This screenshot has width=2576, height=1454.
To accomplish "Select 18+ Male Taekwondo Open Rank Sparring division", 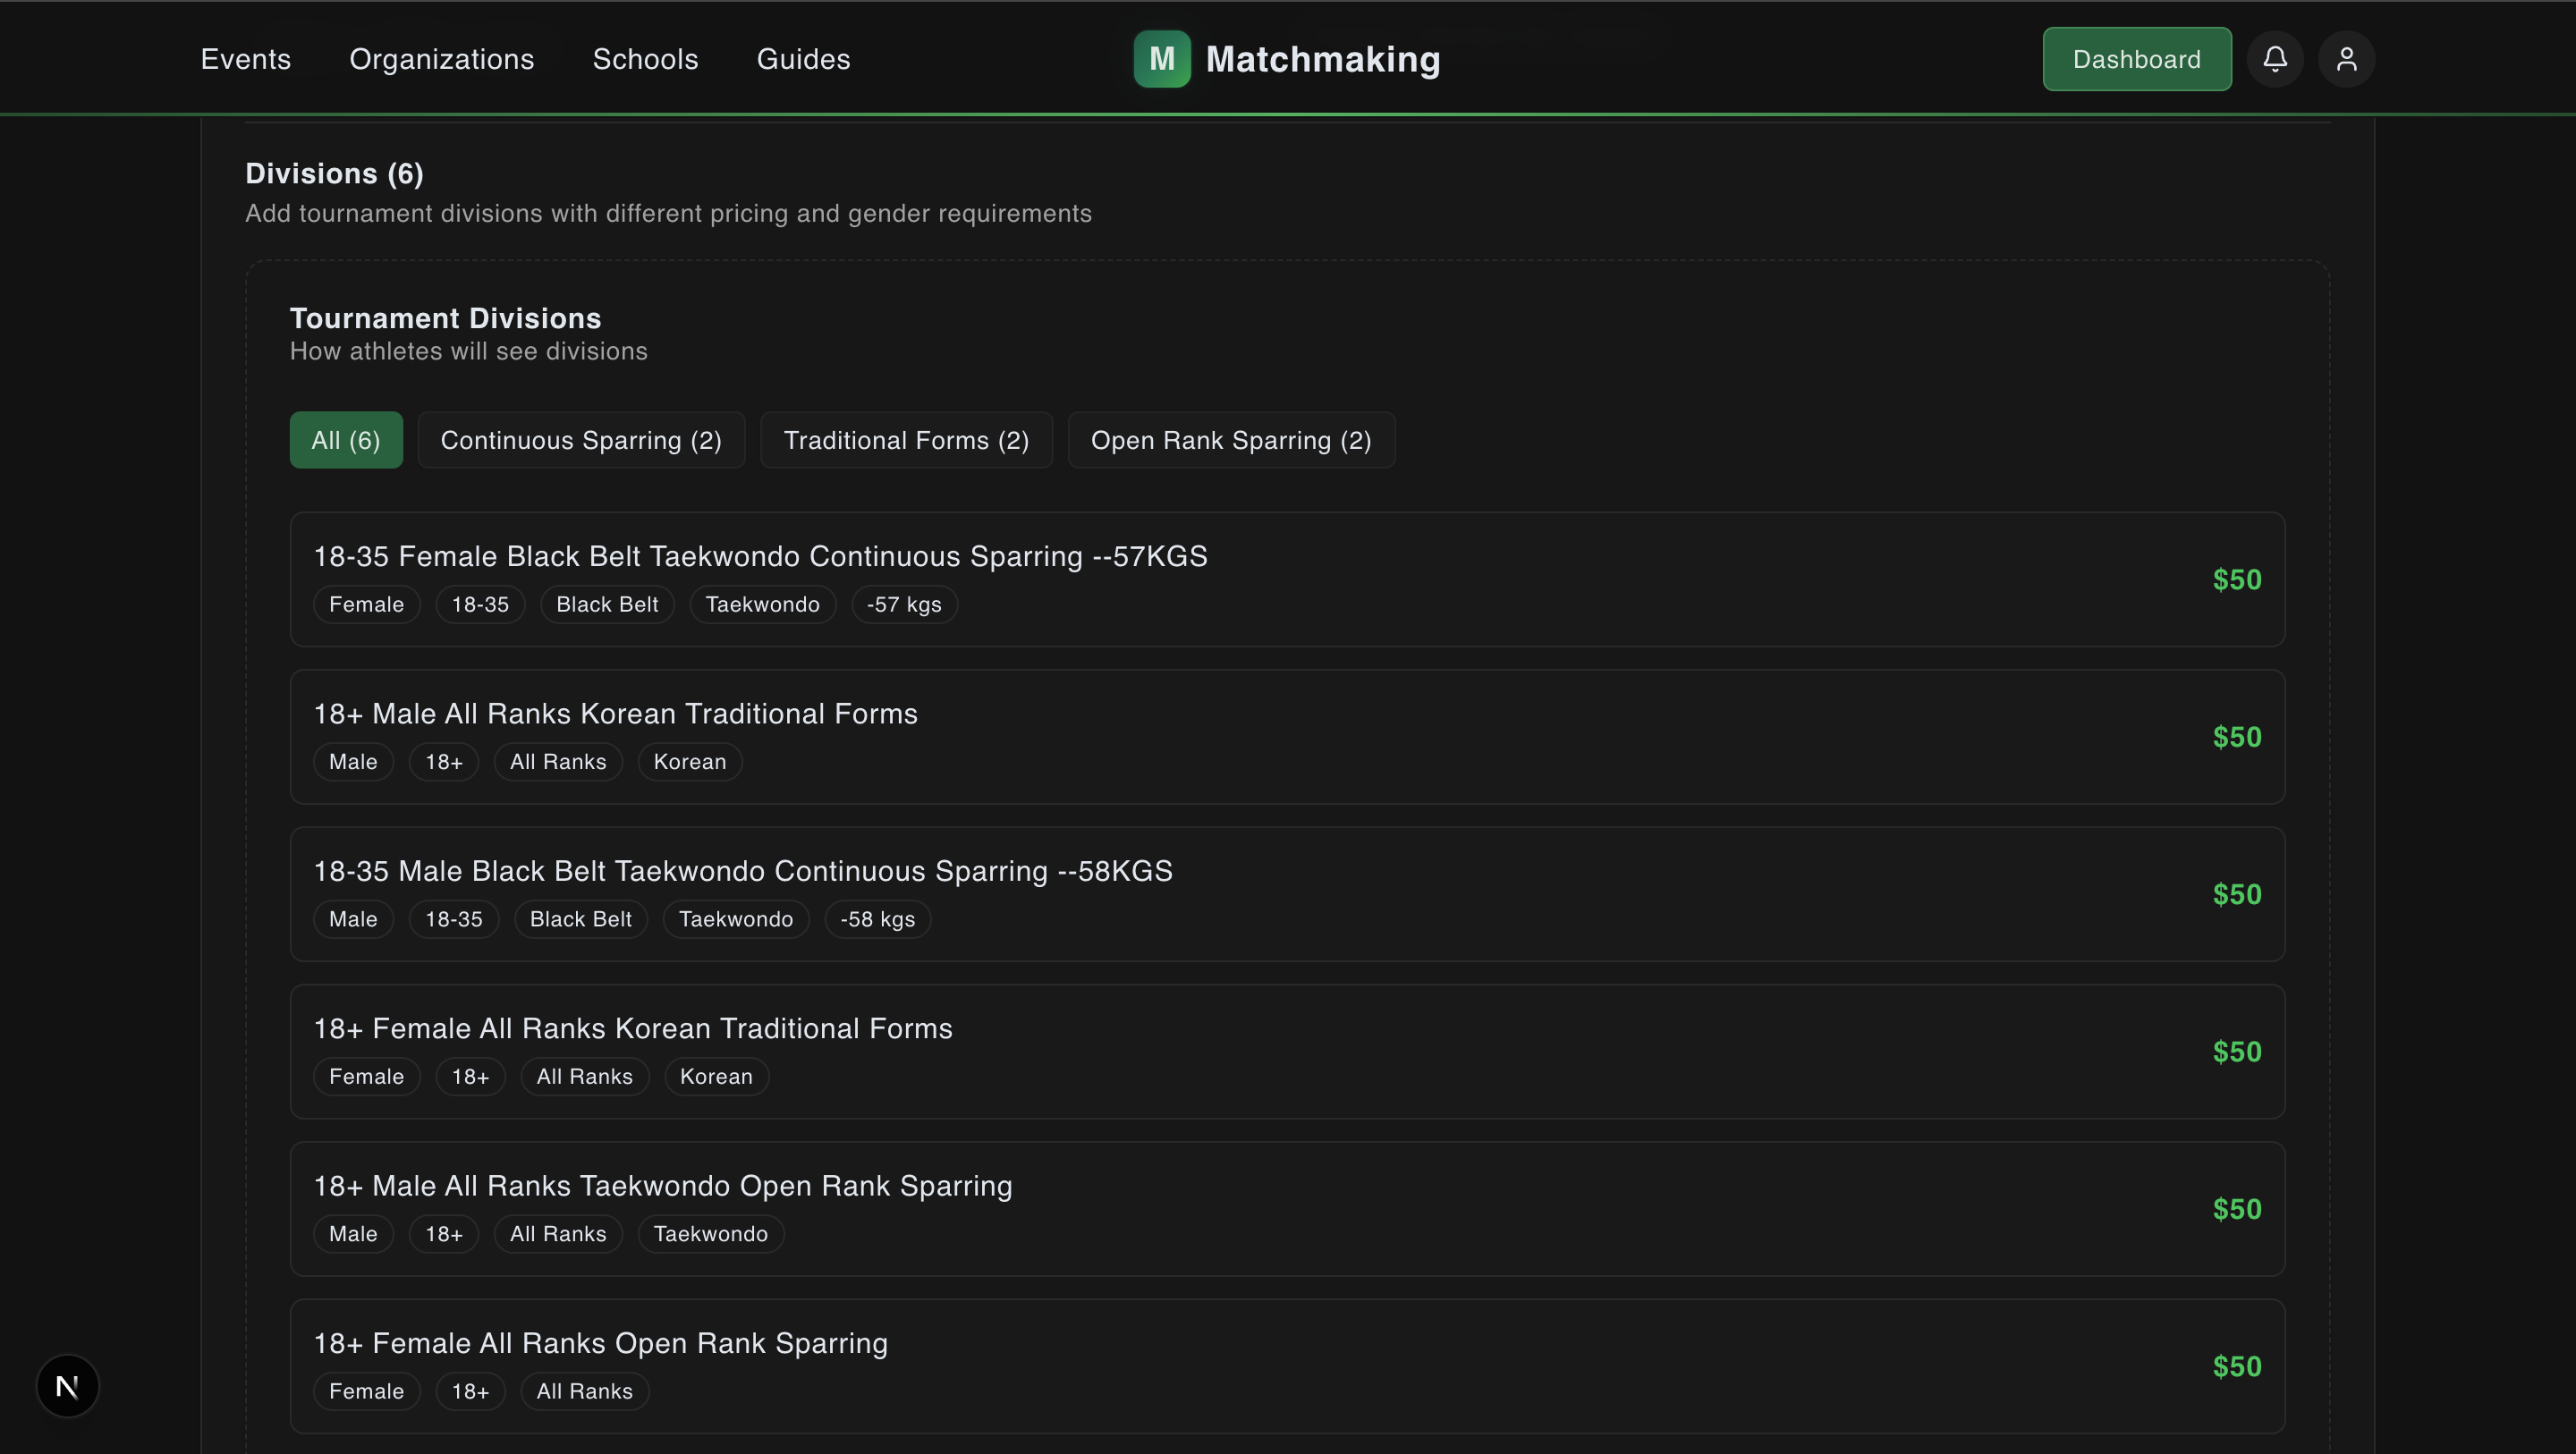I will pos(1287,1209).
